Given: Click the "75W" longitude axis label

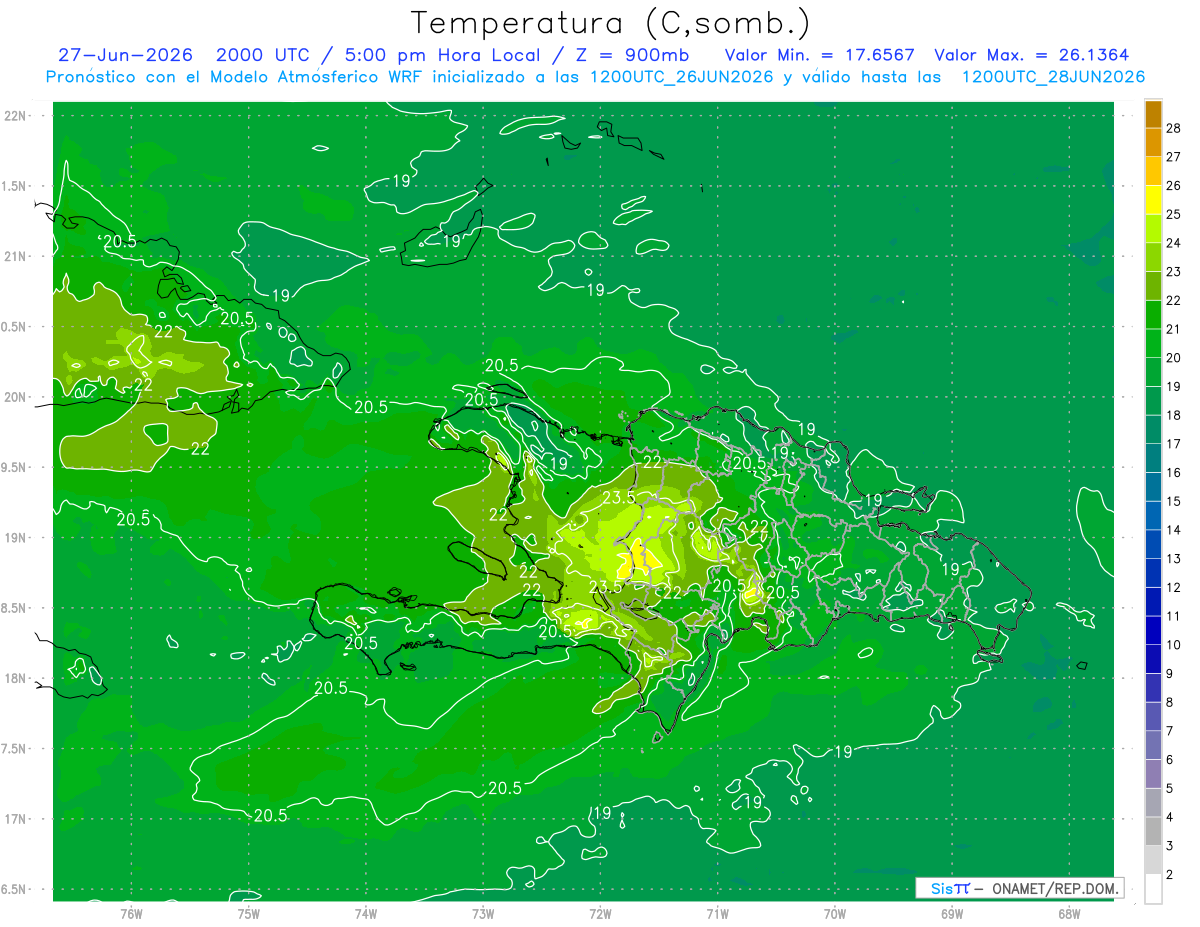Looking at the screenshot, I should [x=248, y=913].
